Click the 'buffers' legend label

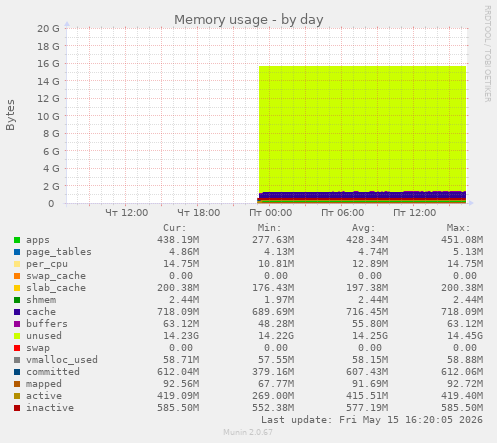47,324
